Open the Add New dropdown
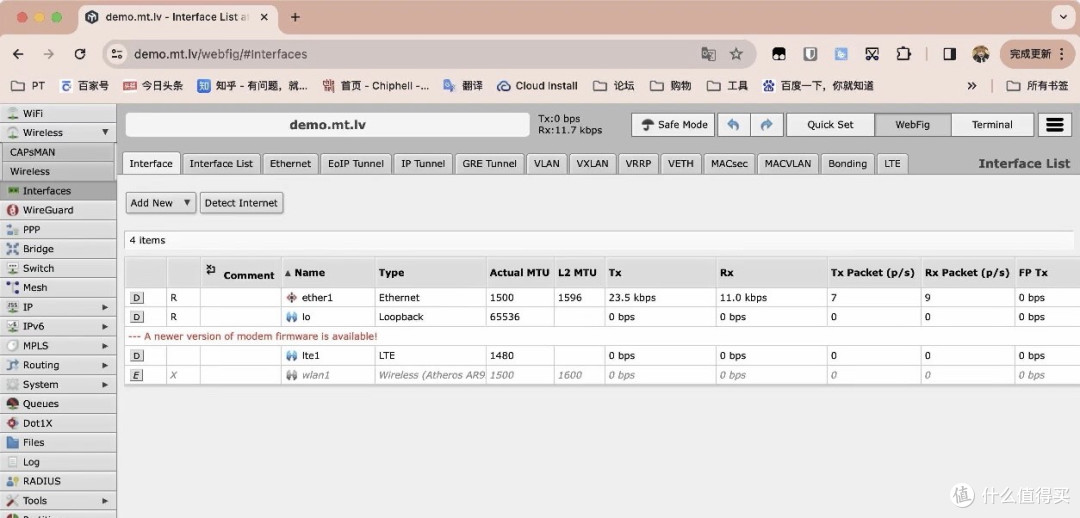Screen dimensions: 1080x518 click(160, 203)
